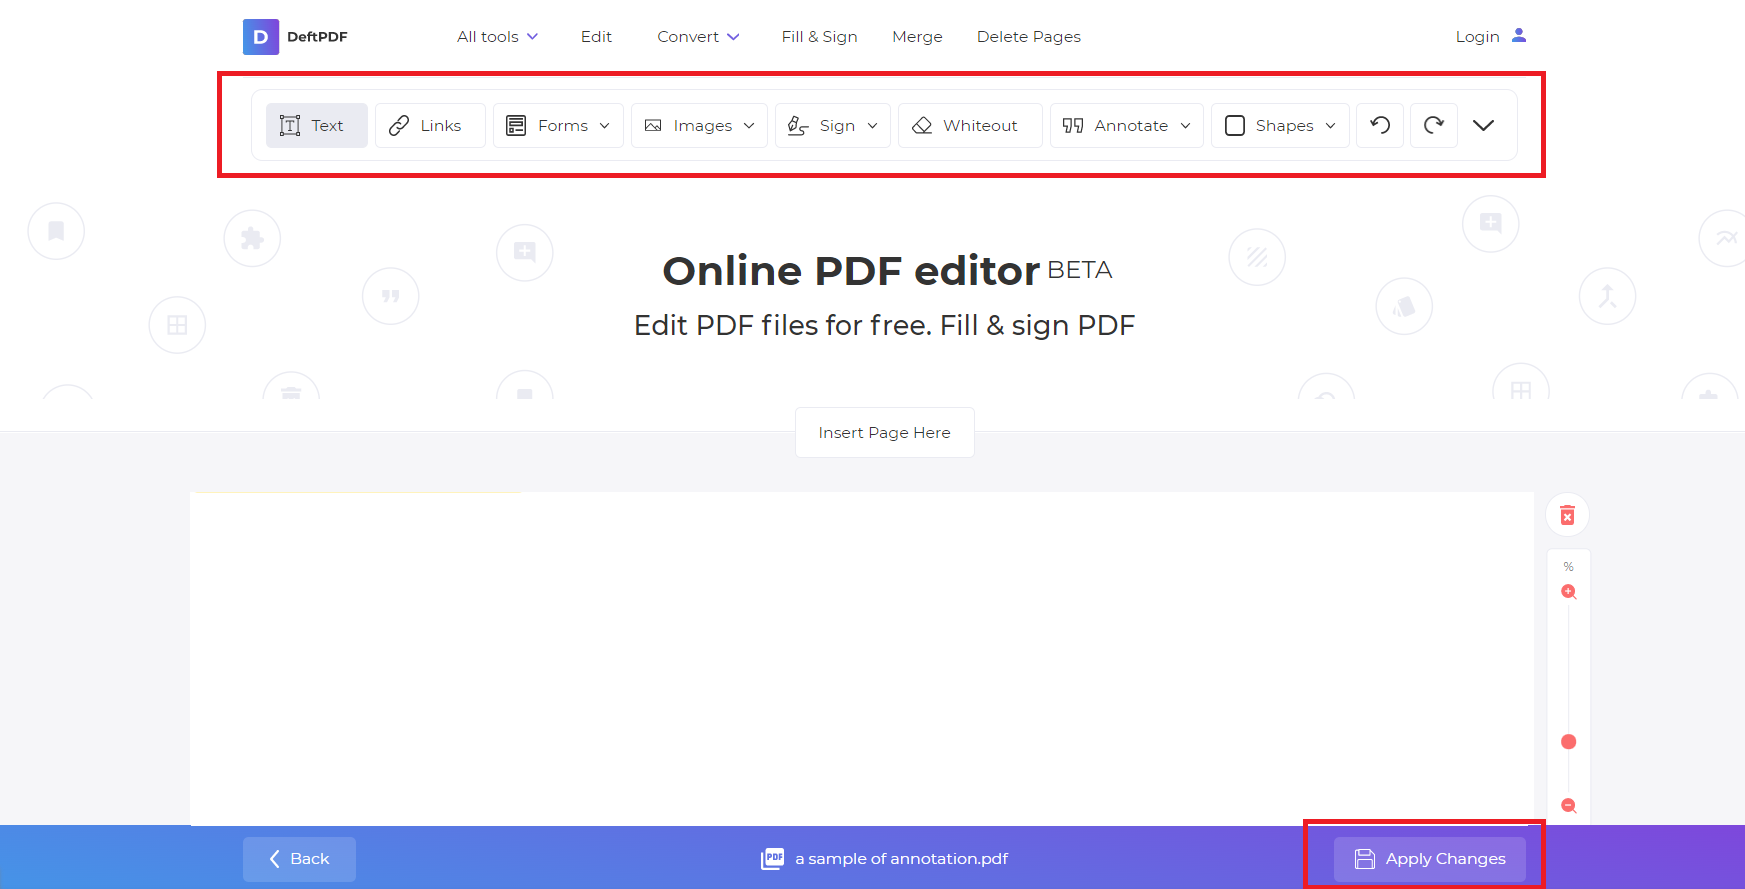Open the Shapes tool dropdown
The width and height of the screenshot is (1745, 889).
click(1280, 125)
